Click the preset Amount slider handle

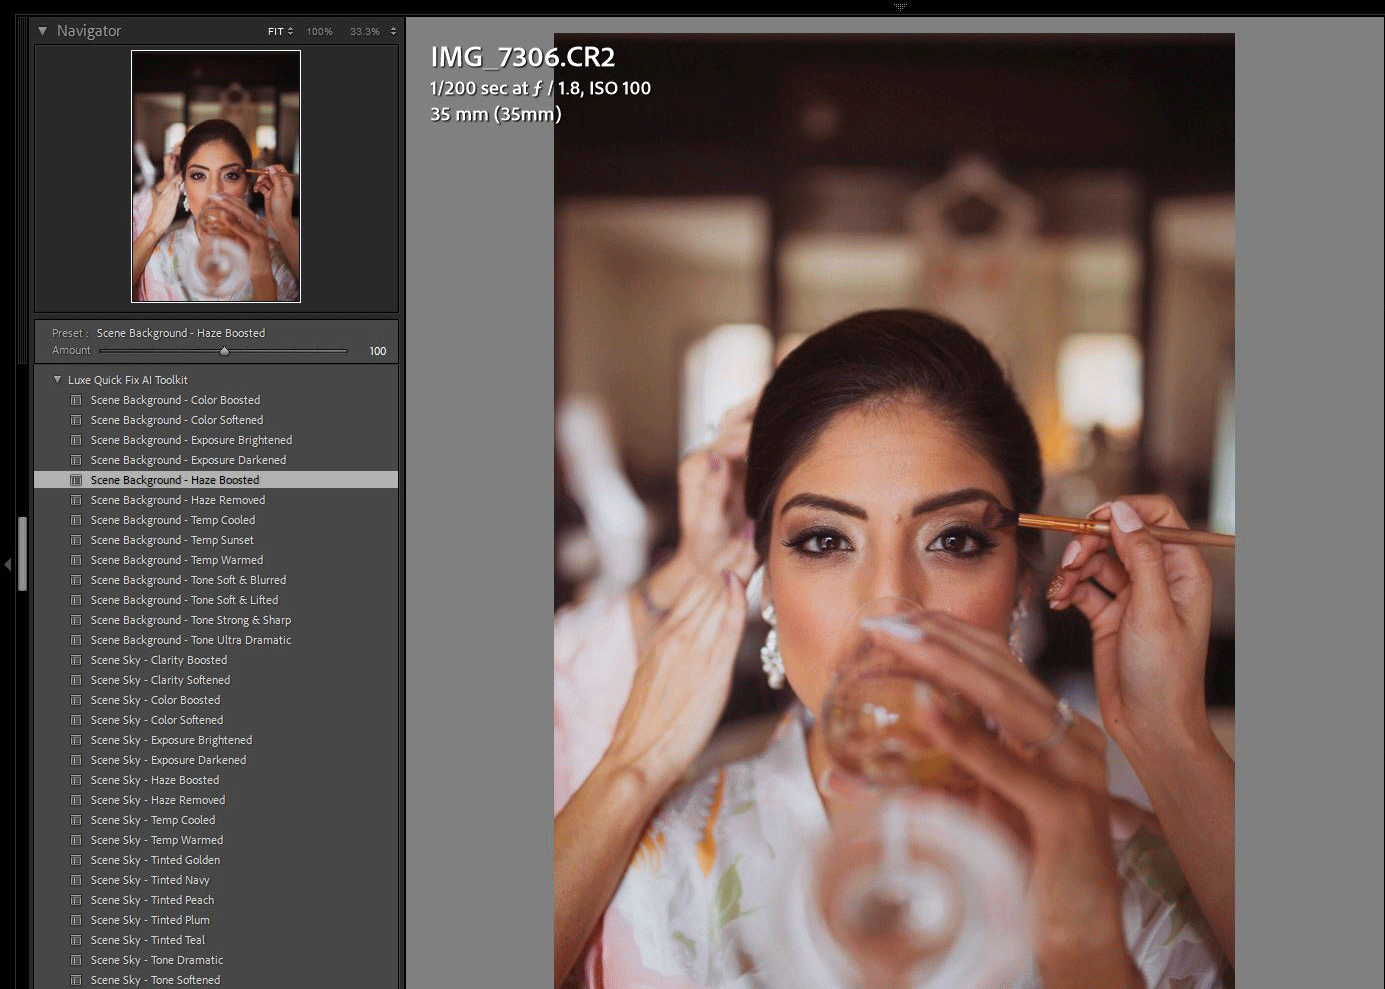224,351
